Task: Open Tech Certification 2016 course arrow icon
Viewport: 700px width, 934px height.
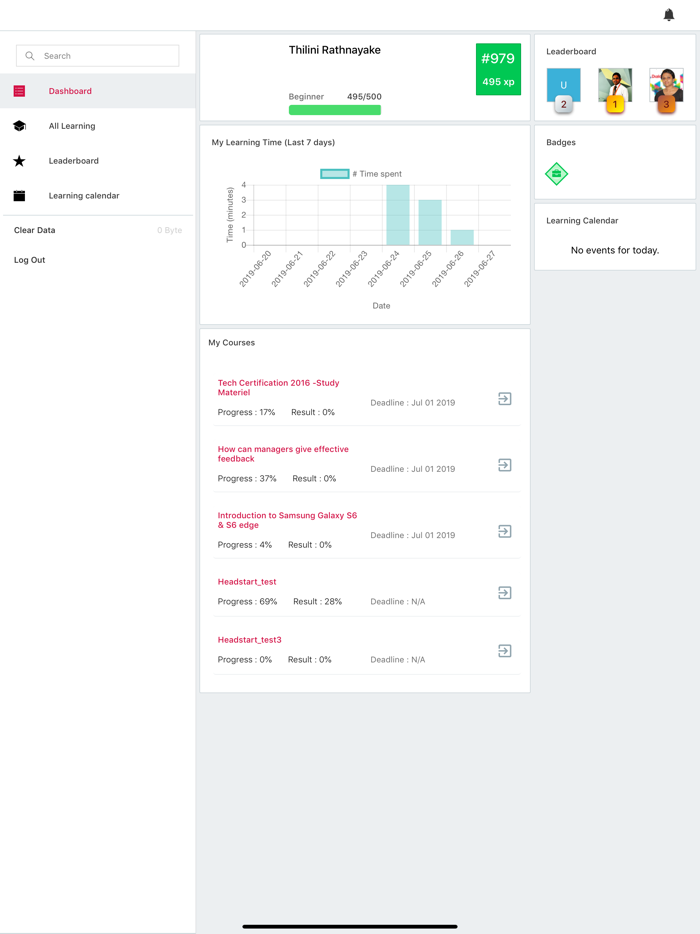Action: 505,398
